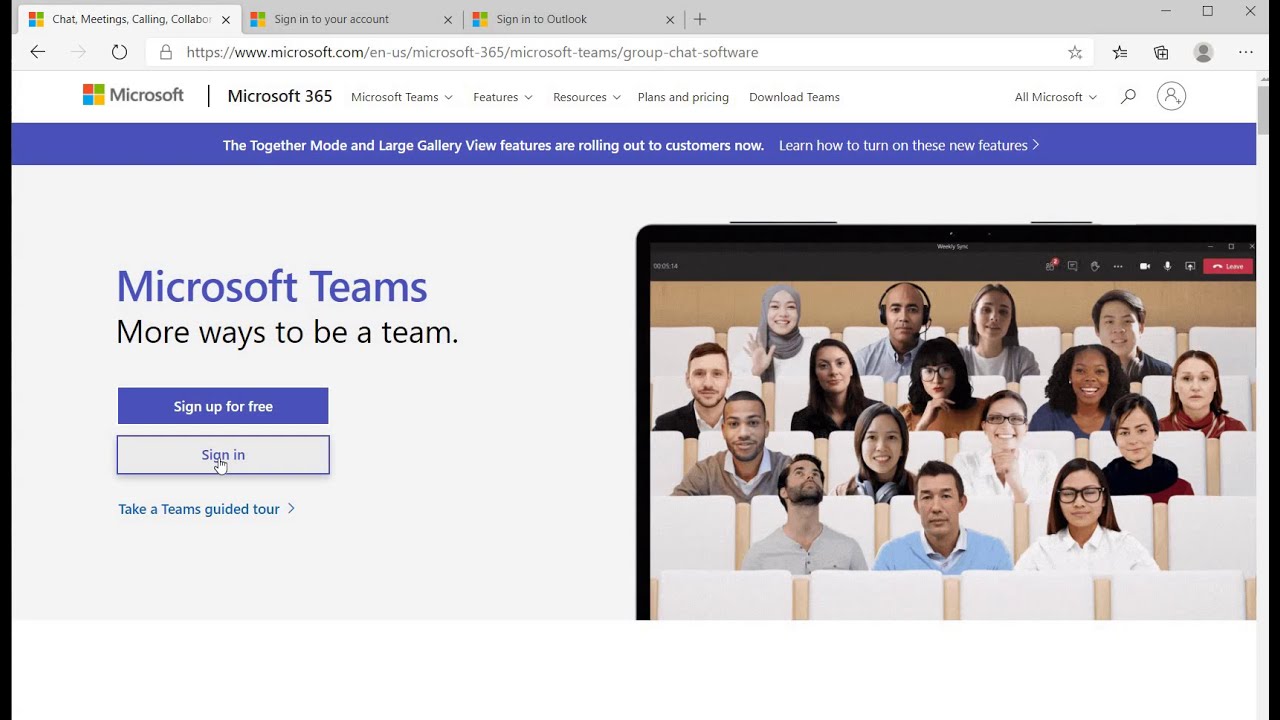Expand the All Microsoft dropdown
Screen dimensions: 1280x720
pos(1056,97)
